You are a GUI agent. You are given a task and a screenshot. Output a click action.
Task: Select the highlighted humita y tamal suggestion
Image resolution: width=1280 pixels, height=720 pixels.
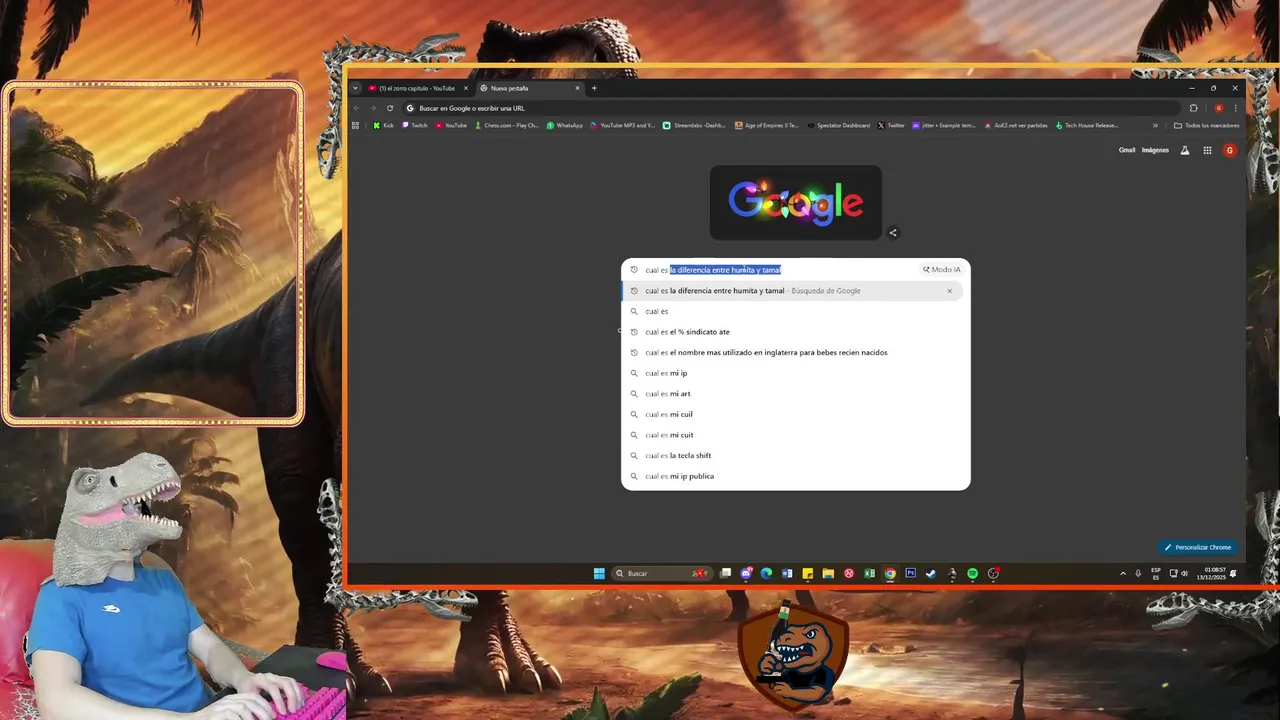coord(792,291)
